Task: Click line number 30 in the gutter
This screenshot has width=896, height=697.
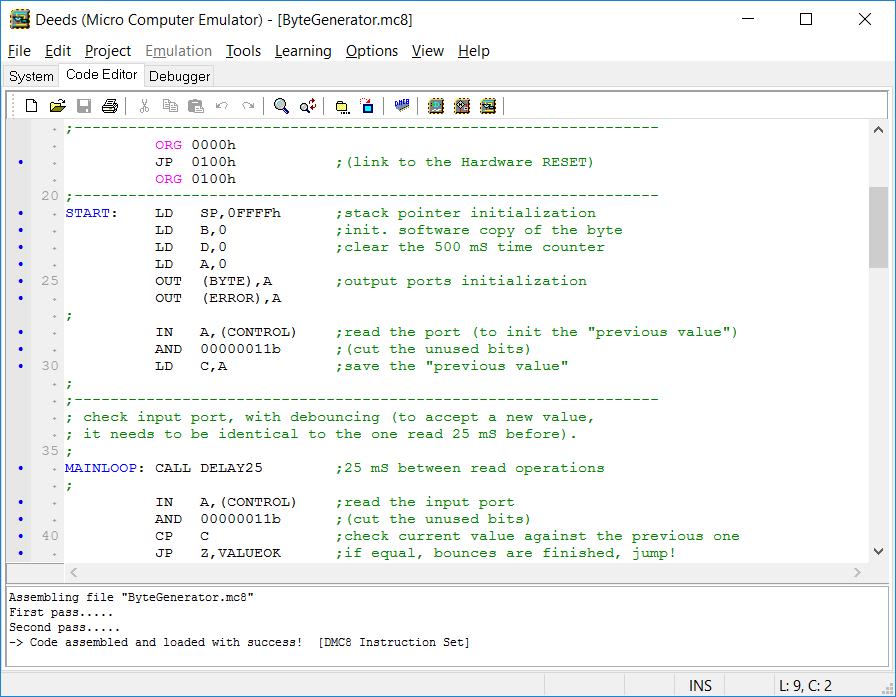Action: (50, 366)
